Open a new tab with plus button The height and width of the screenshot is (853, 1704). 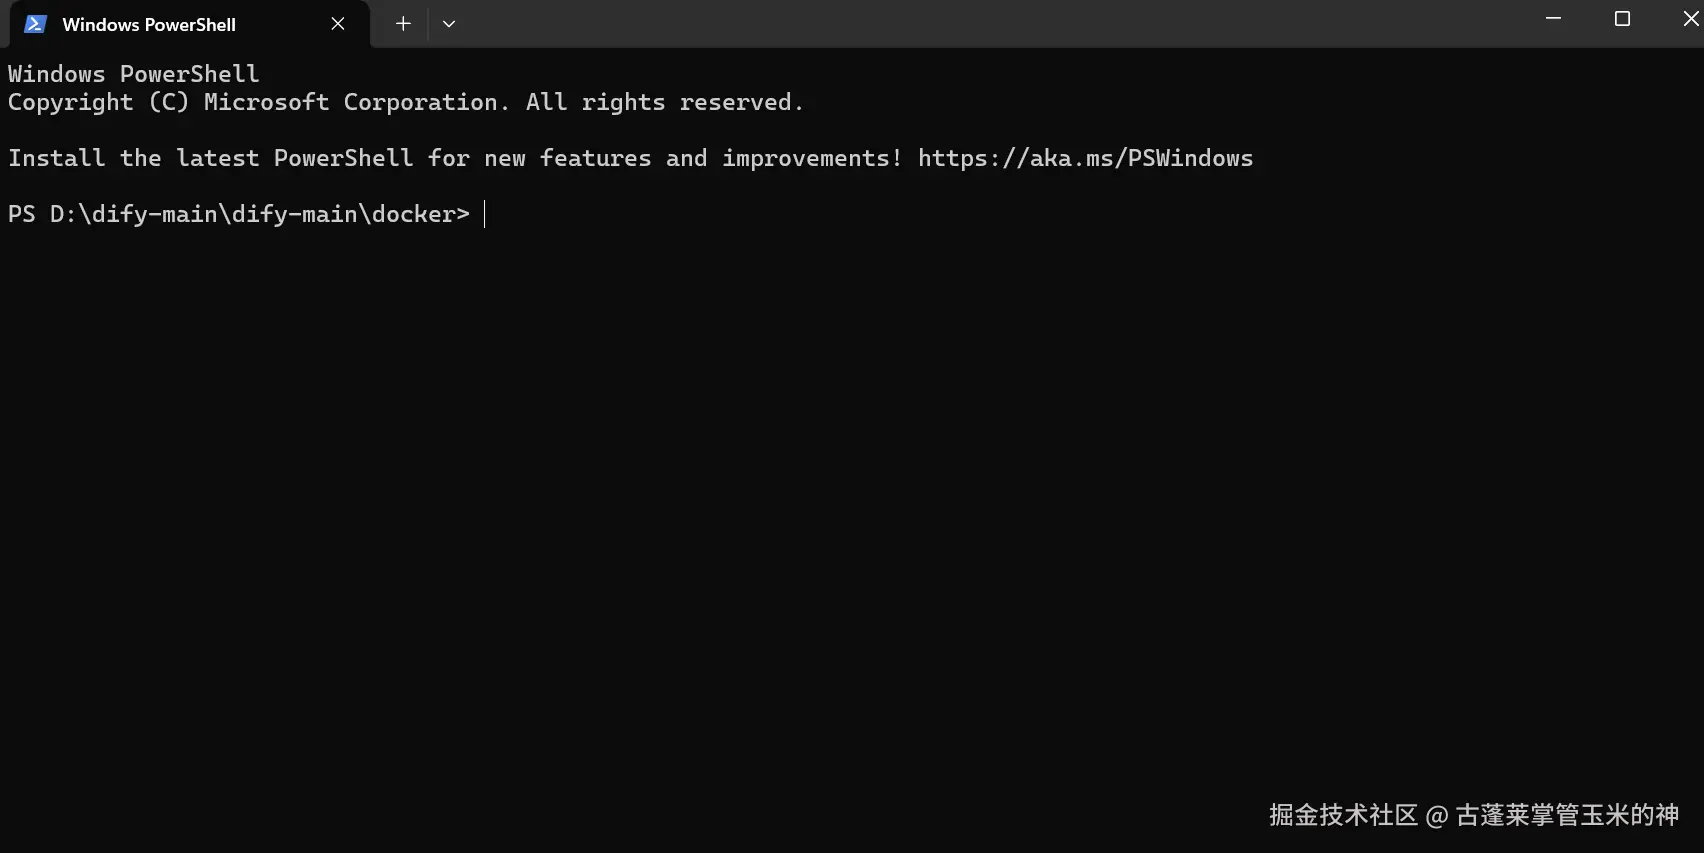tap(403, 24)
